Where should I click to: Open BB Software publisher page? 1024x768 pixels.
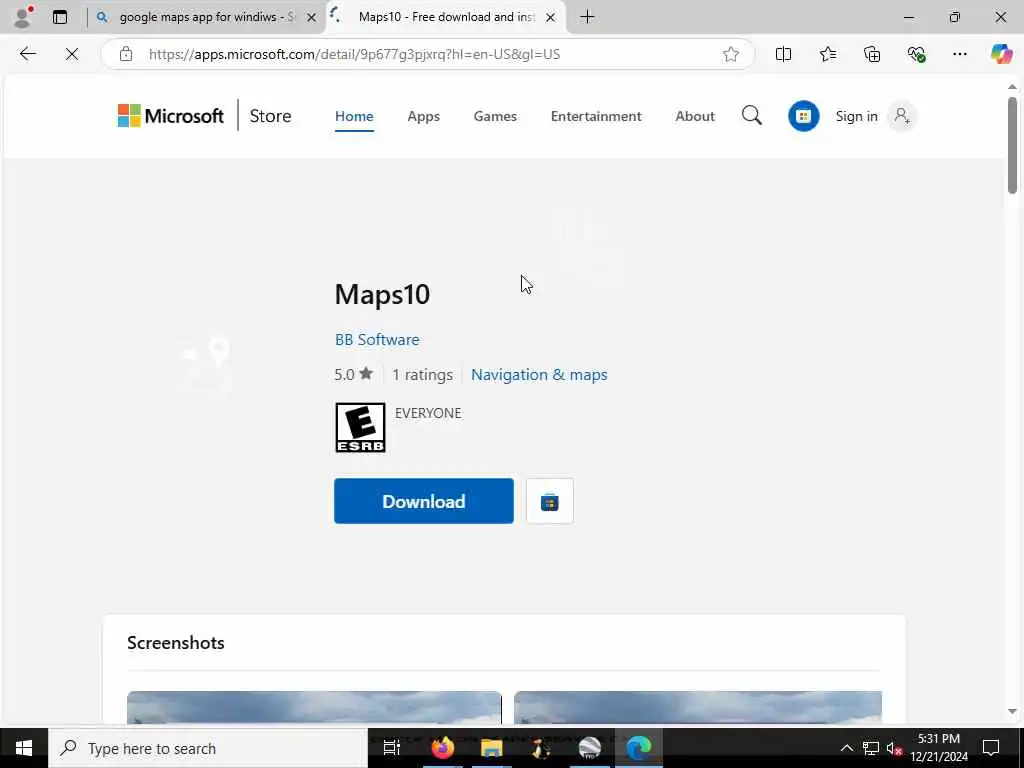[377, 340]
